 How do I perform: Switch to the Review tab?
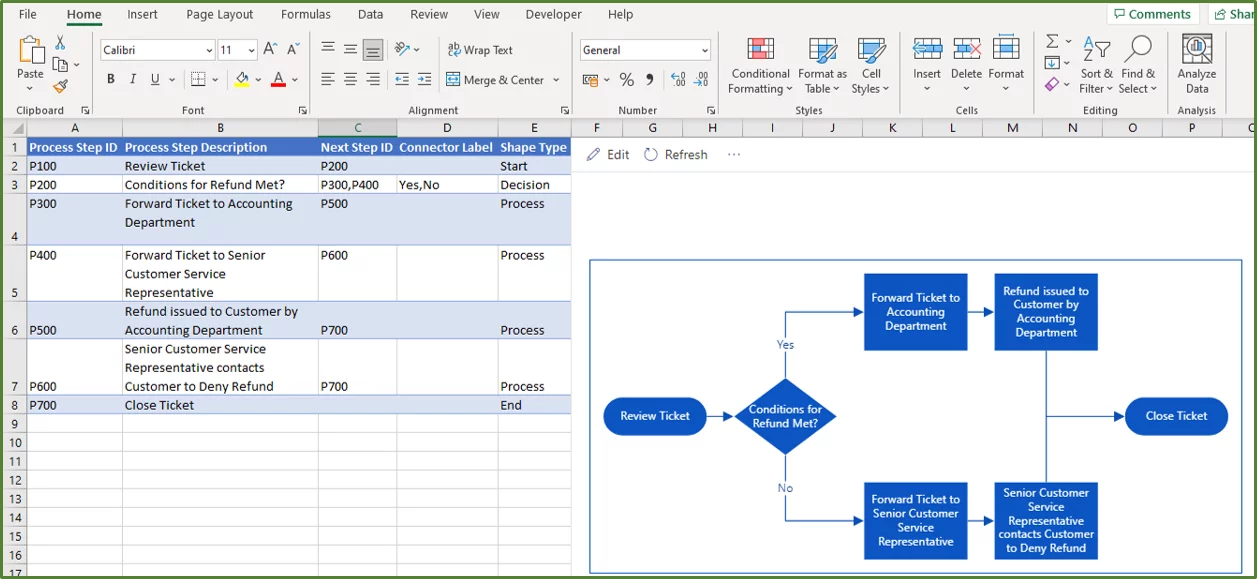click(429, 14)
